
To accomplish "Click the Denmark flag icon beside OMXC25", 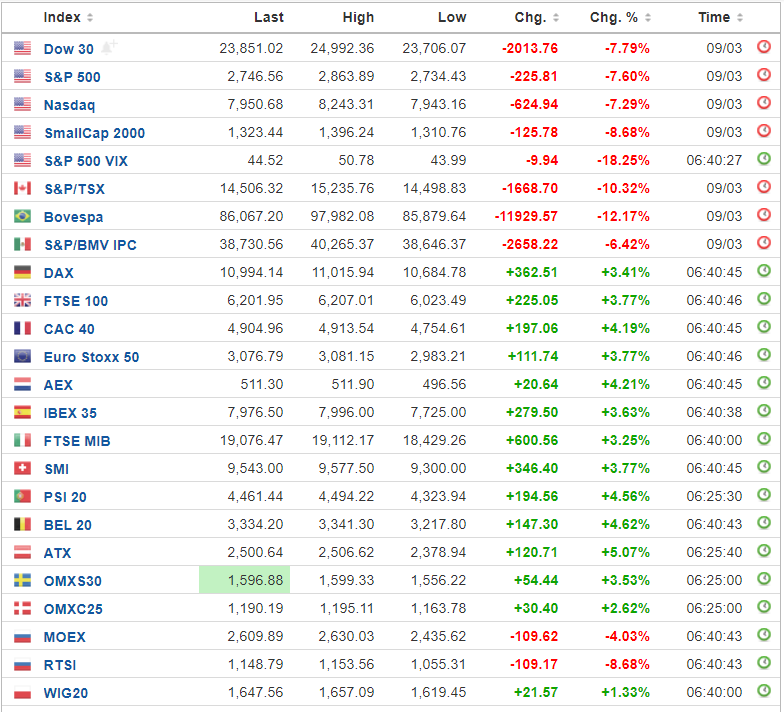I will point(22,608).
